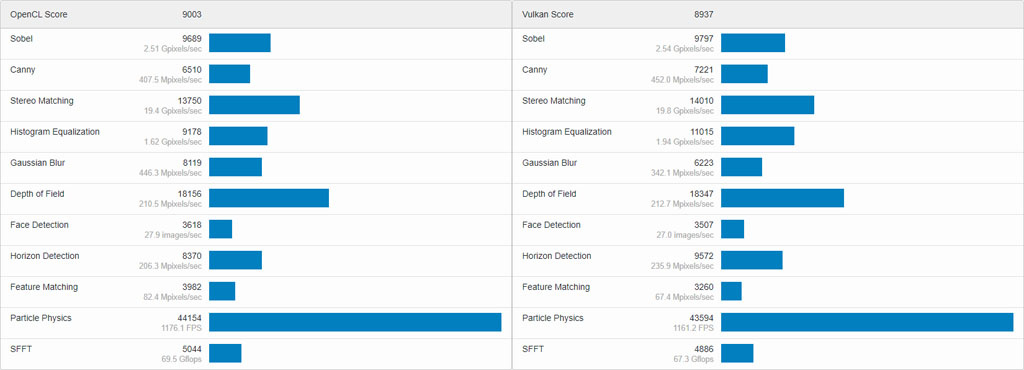Viewport: 1024px width, 370px height.
Task: Click the OpenCL score value 9003
Action: pyautogui.click(x=192, y=14)
